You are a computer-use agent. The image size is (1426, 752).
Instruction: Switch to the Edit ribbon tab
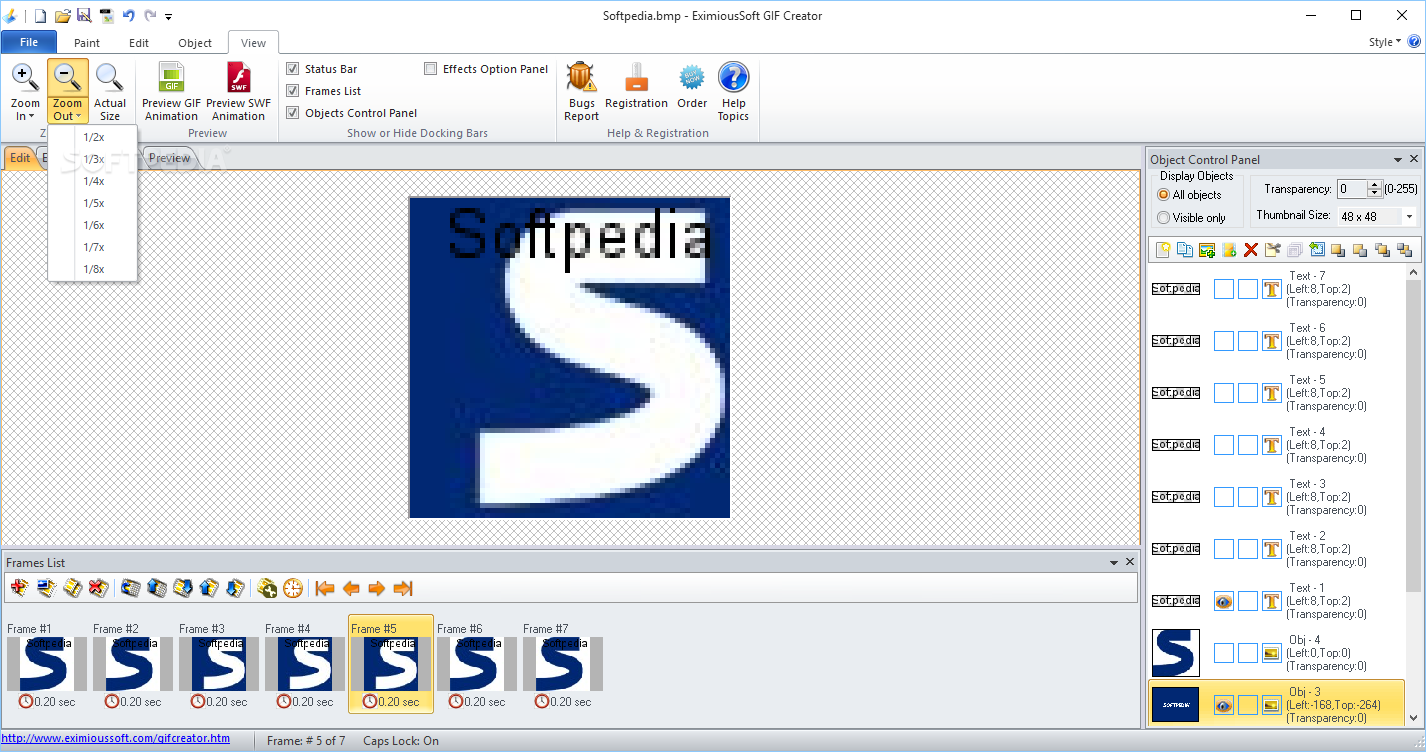[x=139, y=43]
